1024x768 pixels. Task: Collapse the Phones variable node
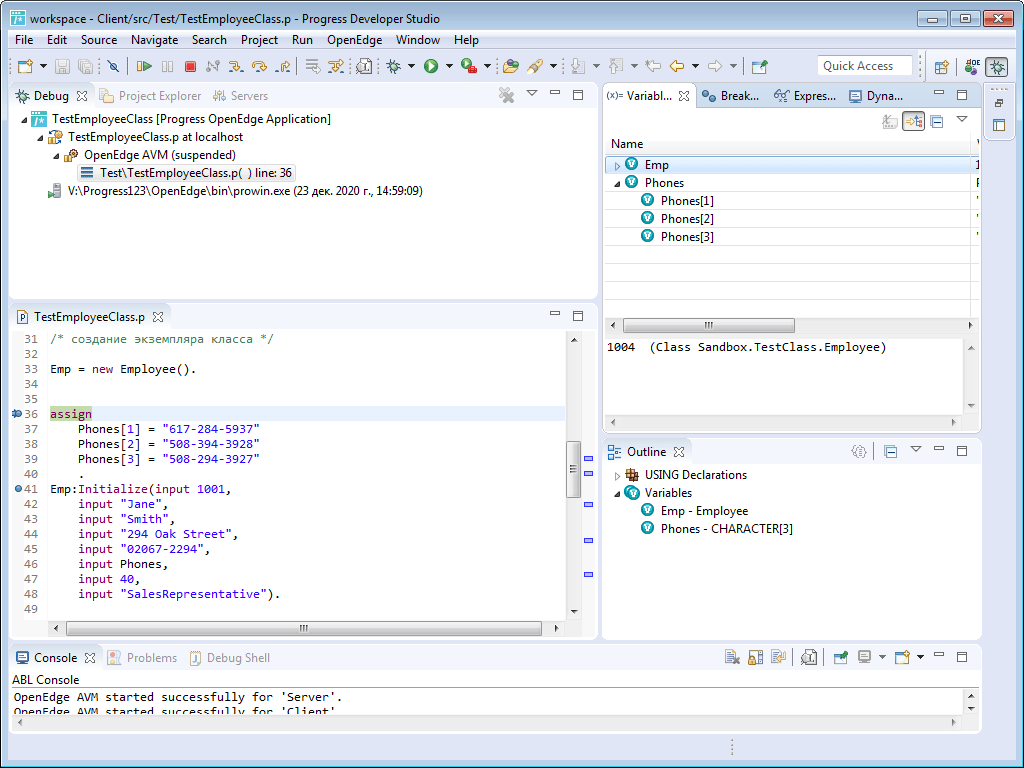617,184
